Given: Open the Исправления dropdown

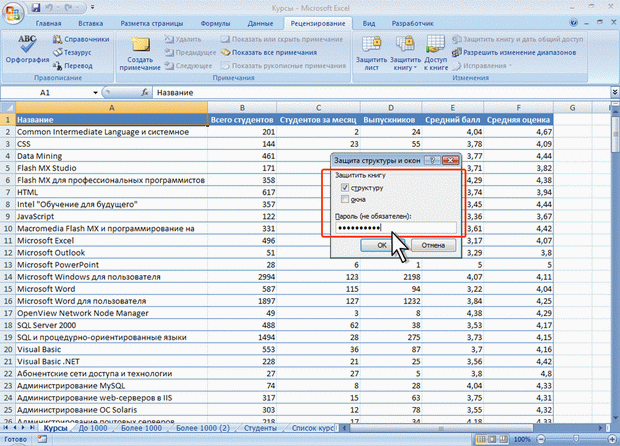Looking at the screenshot, I should point(481,66).
